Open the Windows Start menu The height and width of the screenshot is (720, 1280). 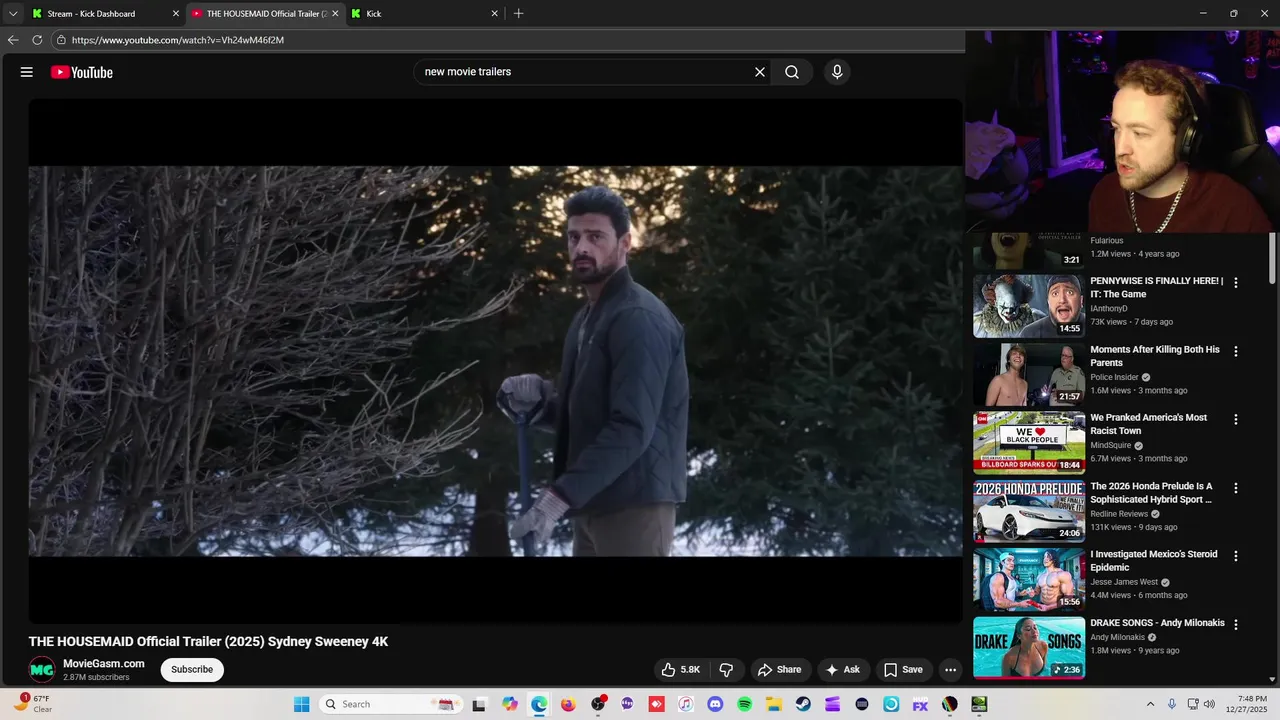coord(301,704)
